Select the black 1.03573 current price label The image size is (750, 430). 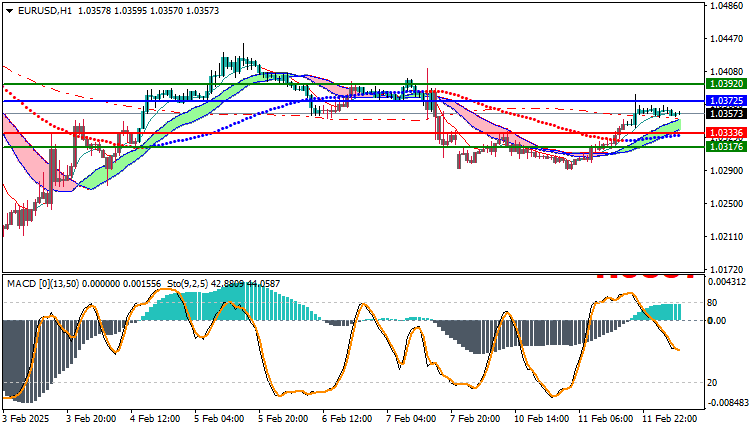pos(726,113)
